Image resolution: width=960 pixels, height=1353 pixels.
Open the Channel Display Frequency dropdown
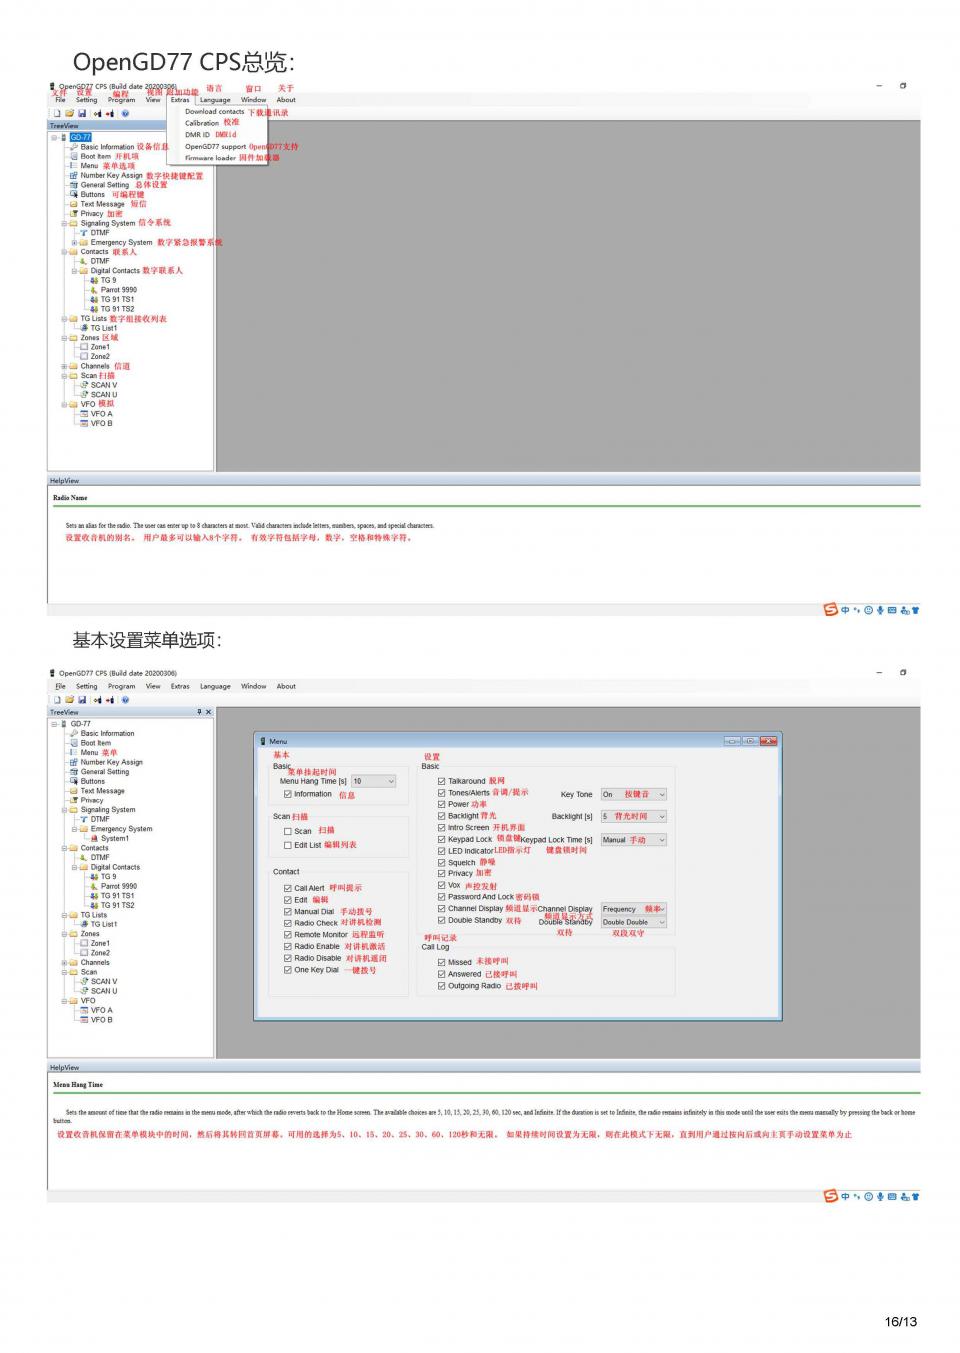(x=661, y=909)
